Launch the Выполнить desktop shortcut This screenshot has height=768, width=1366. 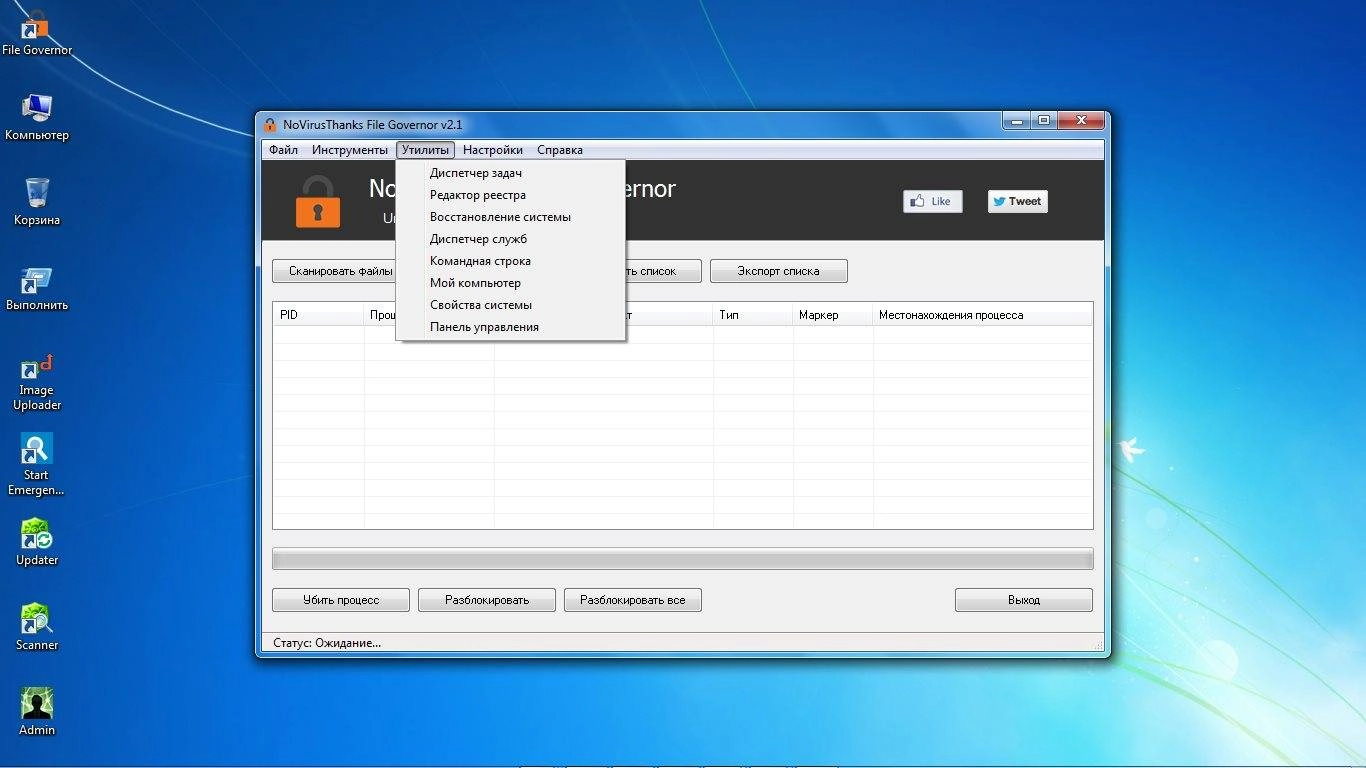[x=37, y=288]
